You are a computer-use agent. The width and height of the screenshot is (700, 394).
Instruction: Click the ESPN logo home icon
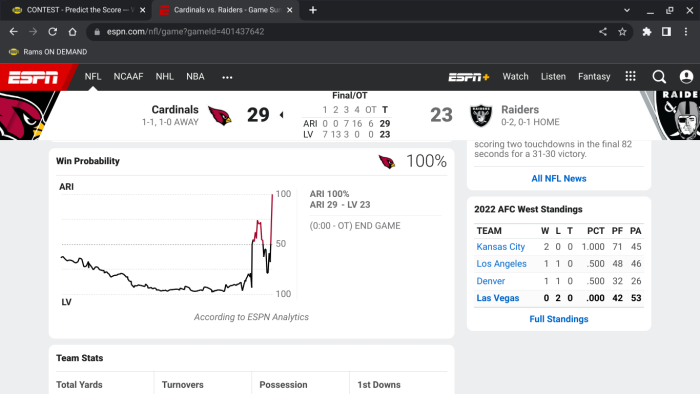(33, 77)
